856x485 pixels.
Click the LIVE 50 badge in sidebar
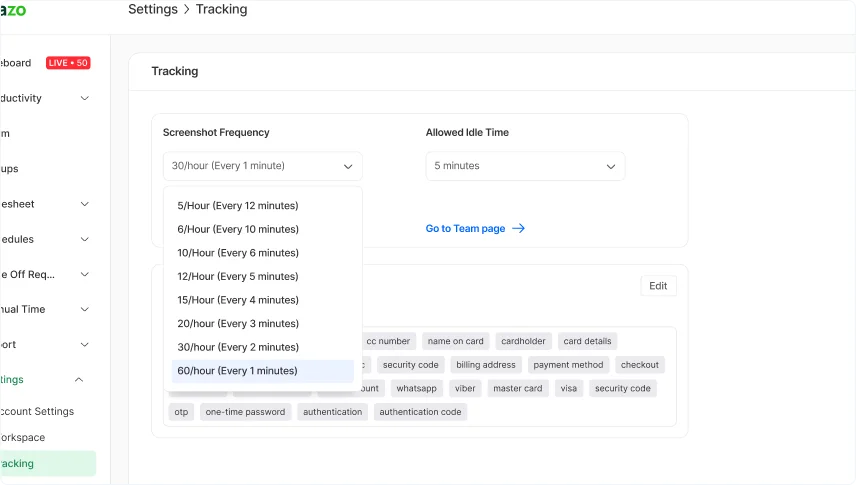tap(67, 63)
